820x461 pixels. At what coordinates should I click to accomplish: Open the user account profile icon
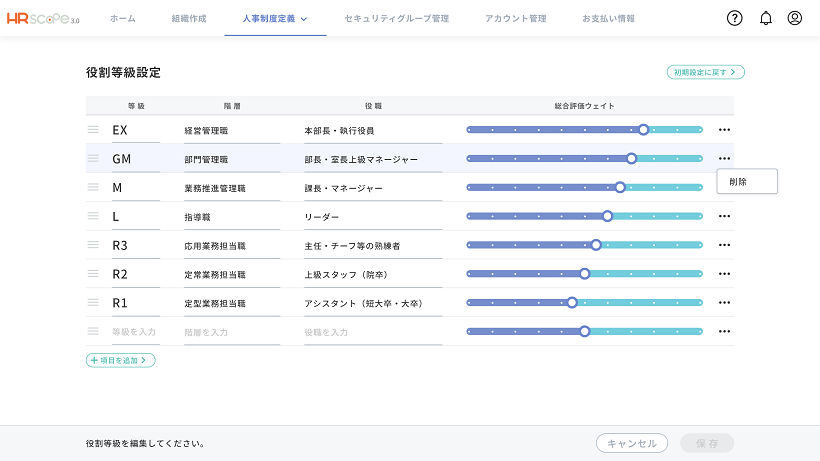click(x=794, y=18)
